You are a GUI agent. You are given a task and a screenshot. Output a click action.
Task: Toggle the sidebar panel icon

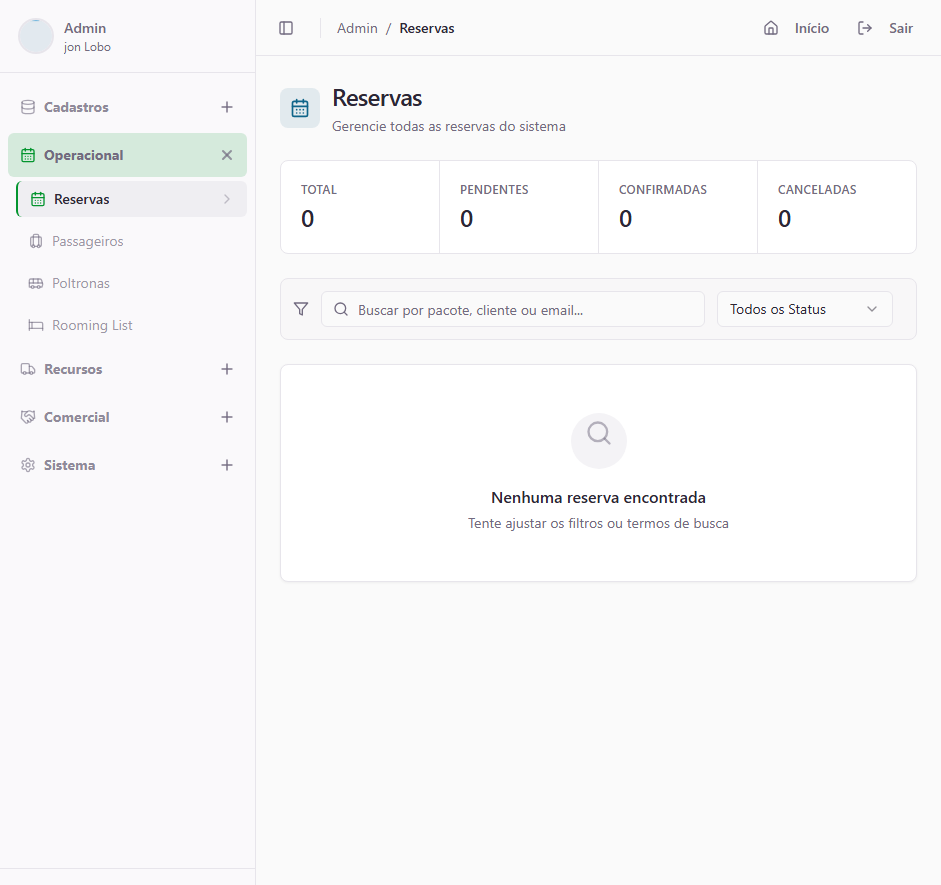click(286, 28)
